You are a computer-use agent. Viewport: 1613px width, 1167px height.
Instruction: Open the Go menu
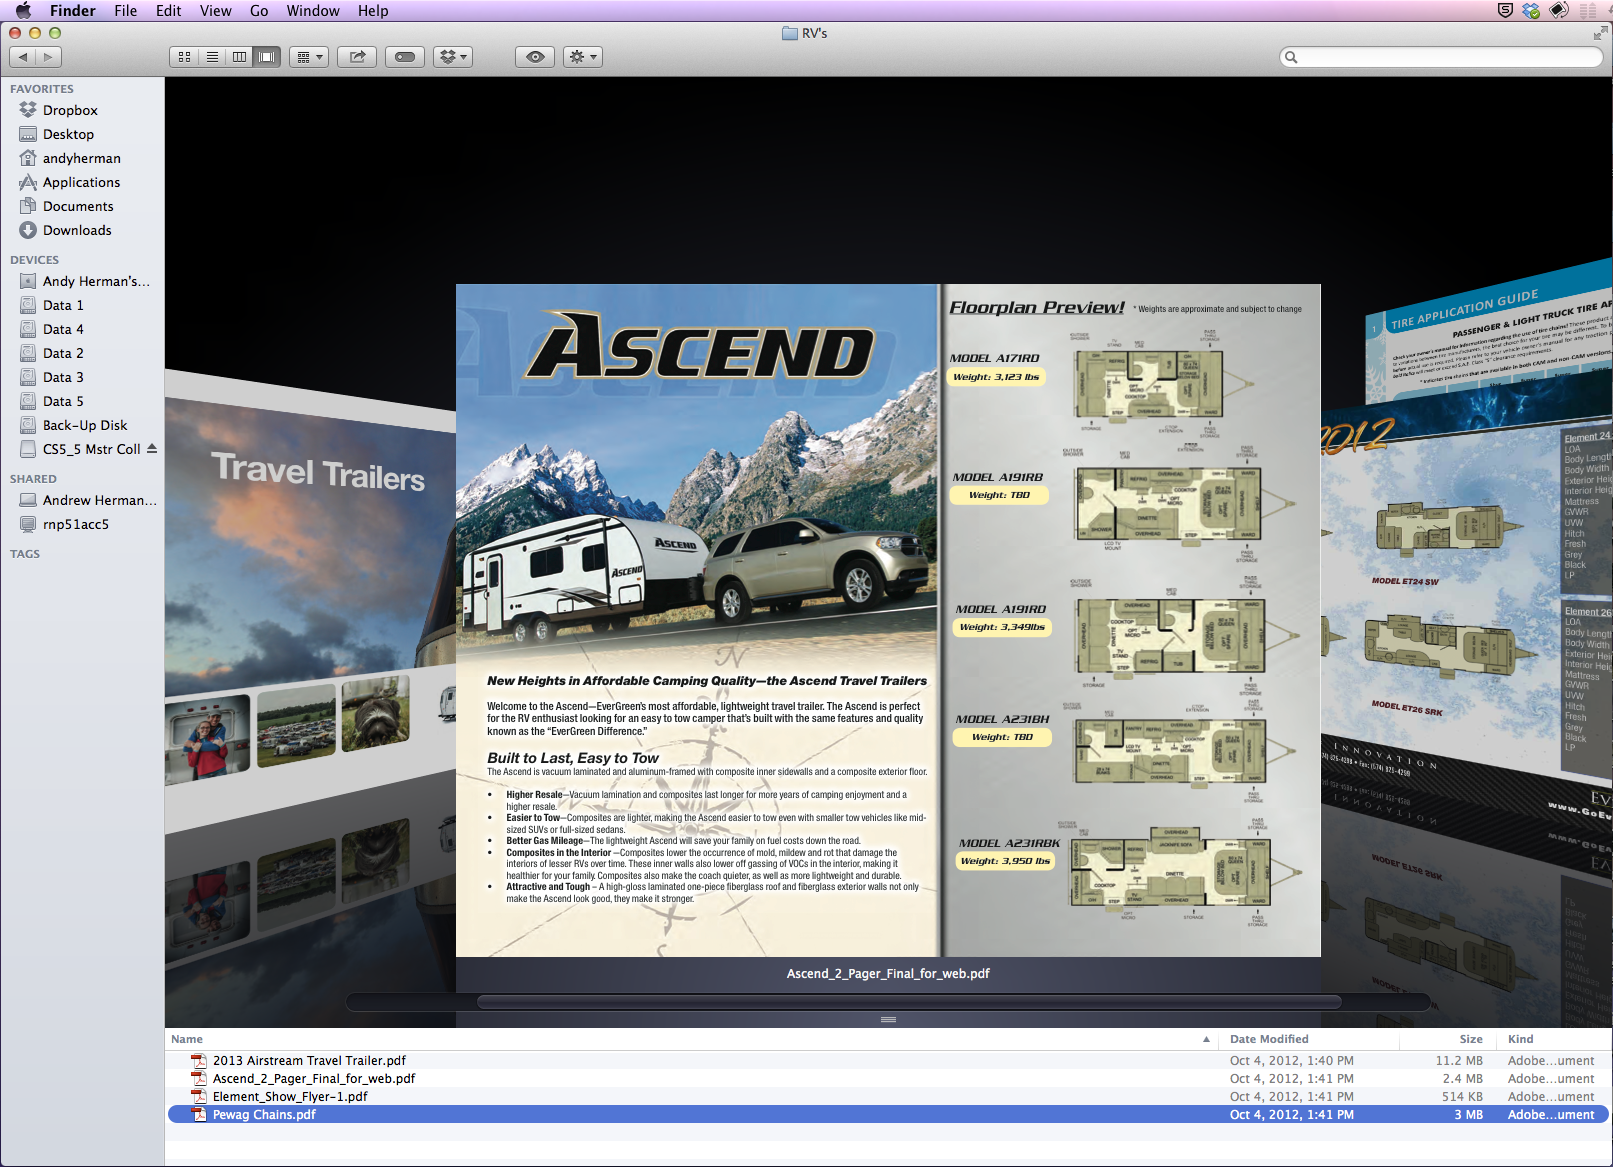point(259,11)
